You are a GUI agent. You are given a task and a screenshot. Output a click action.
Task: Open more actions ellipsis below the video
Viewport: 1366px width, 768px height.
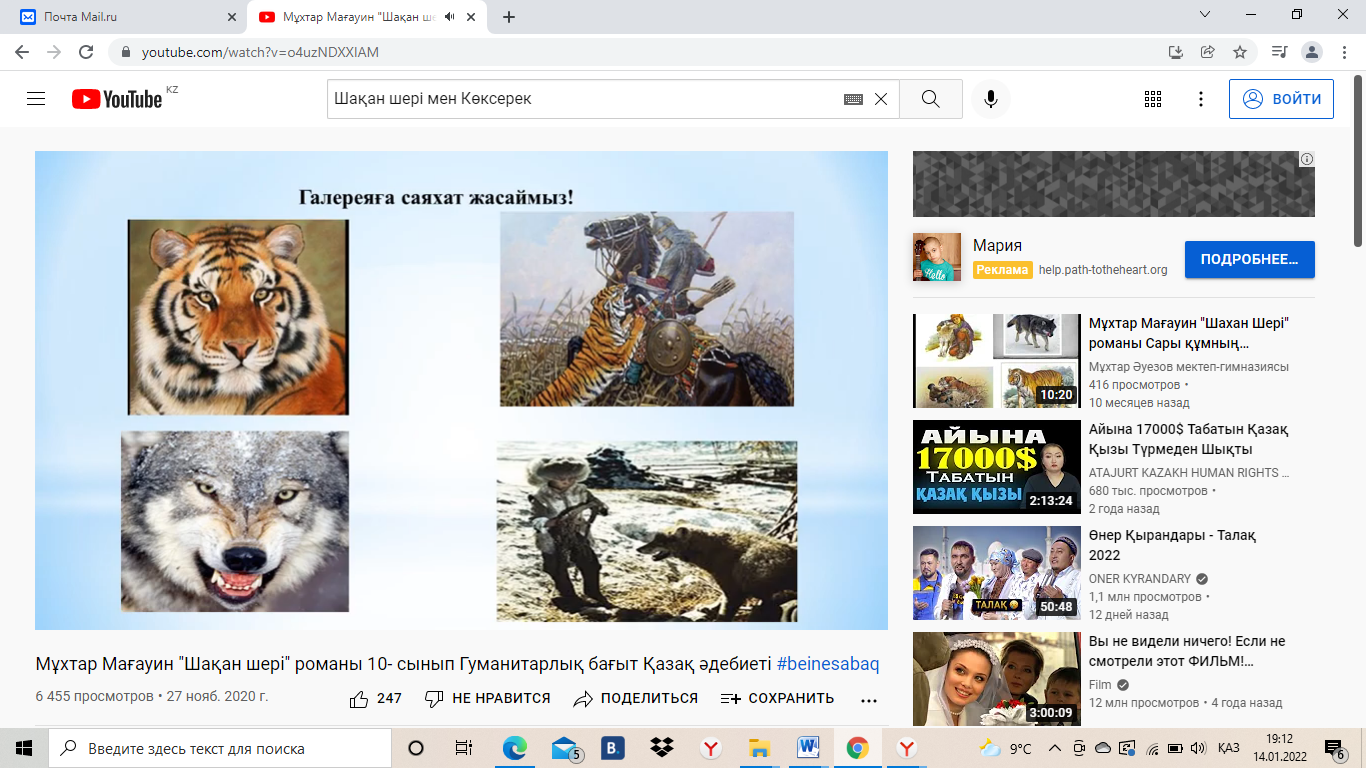(868, 700)
